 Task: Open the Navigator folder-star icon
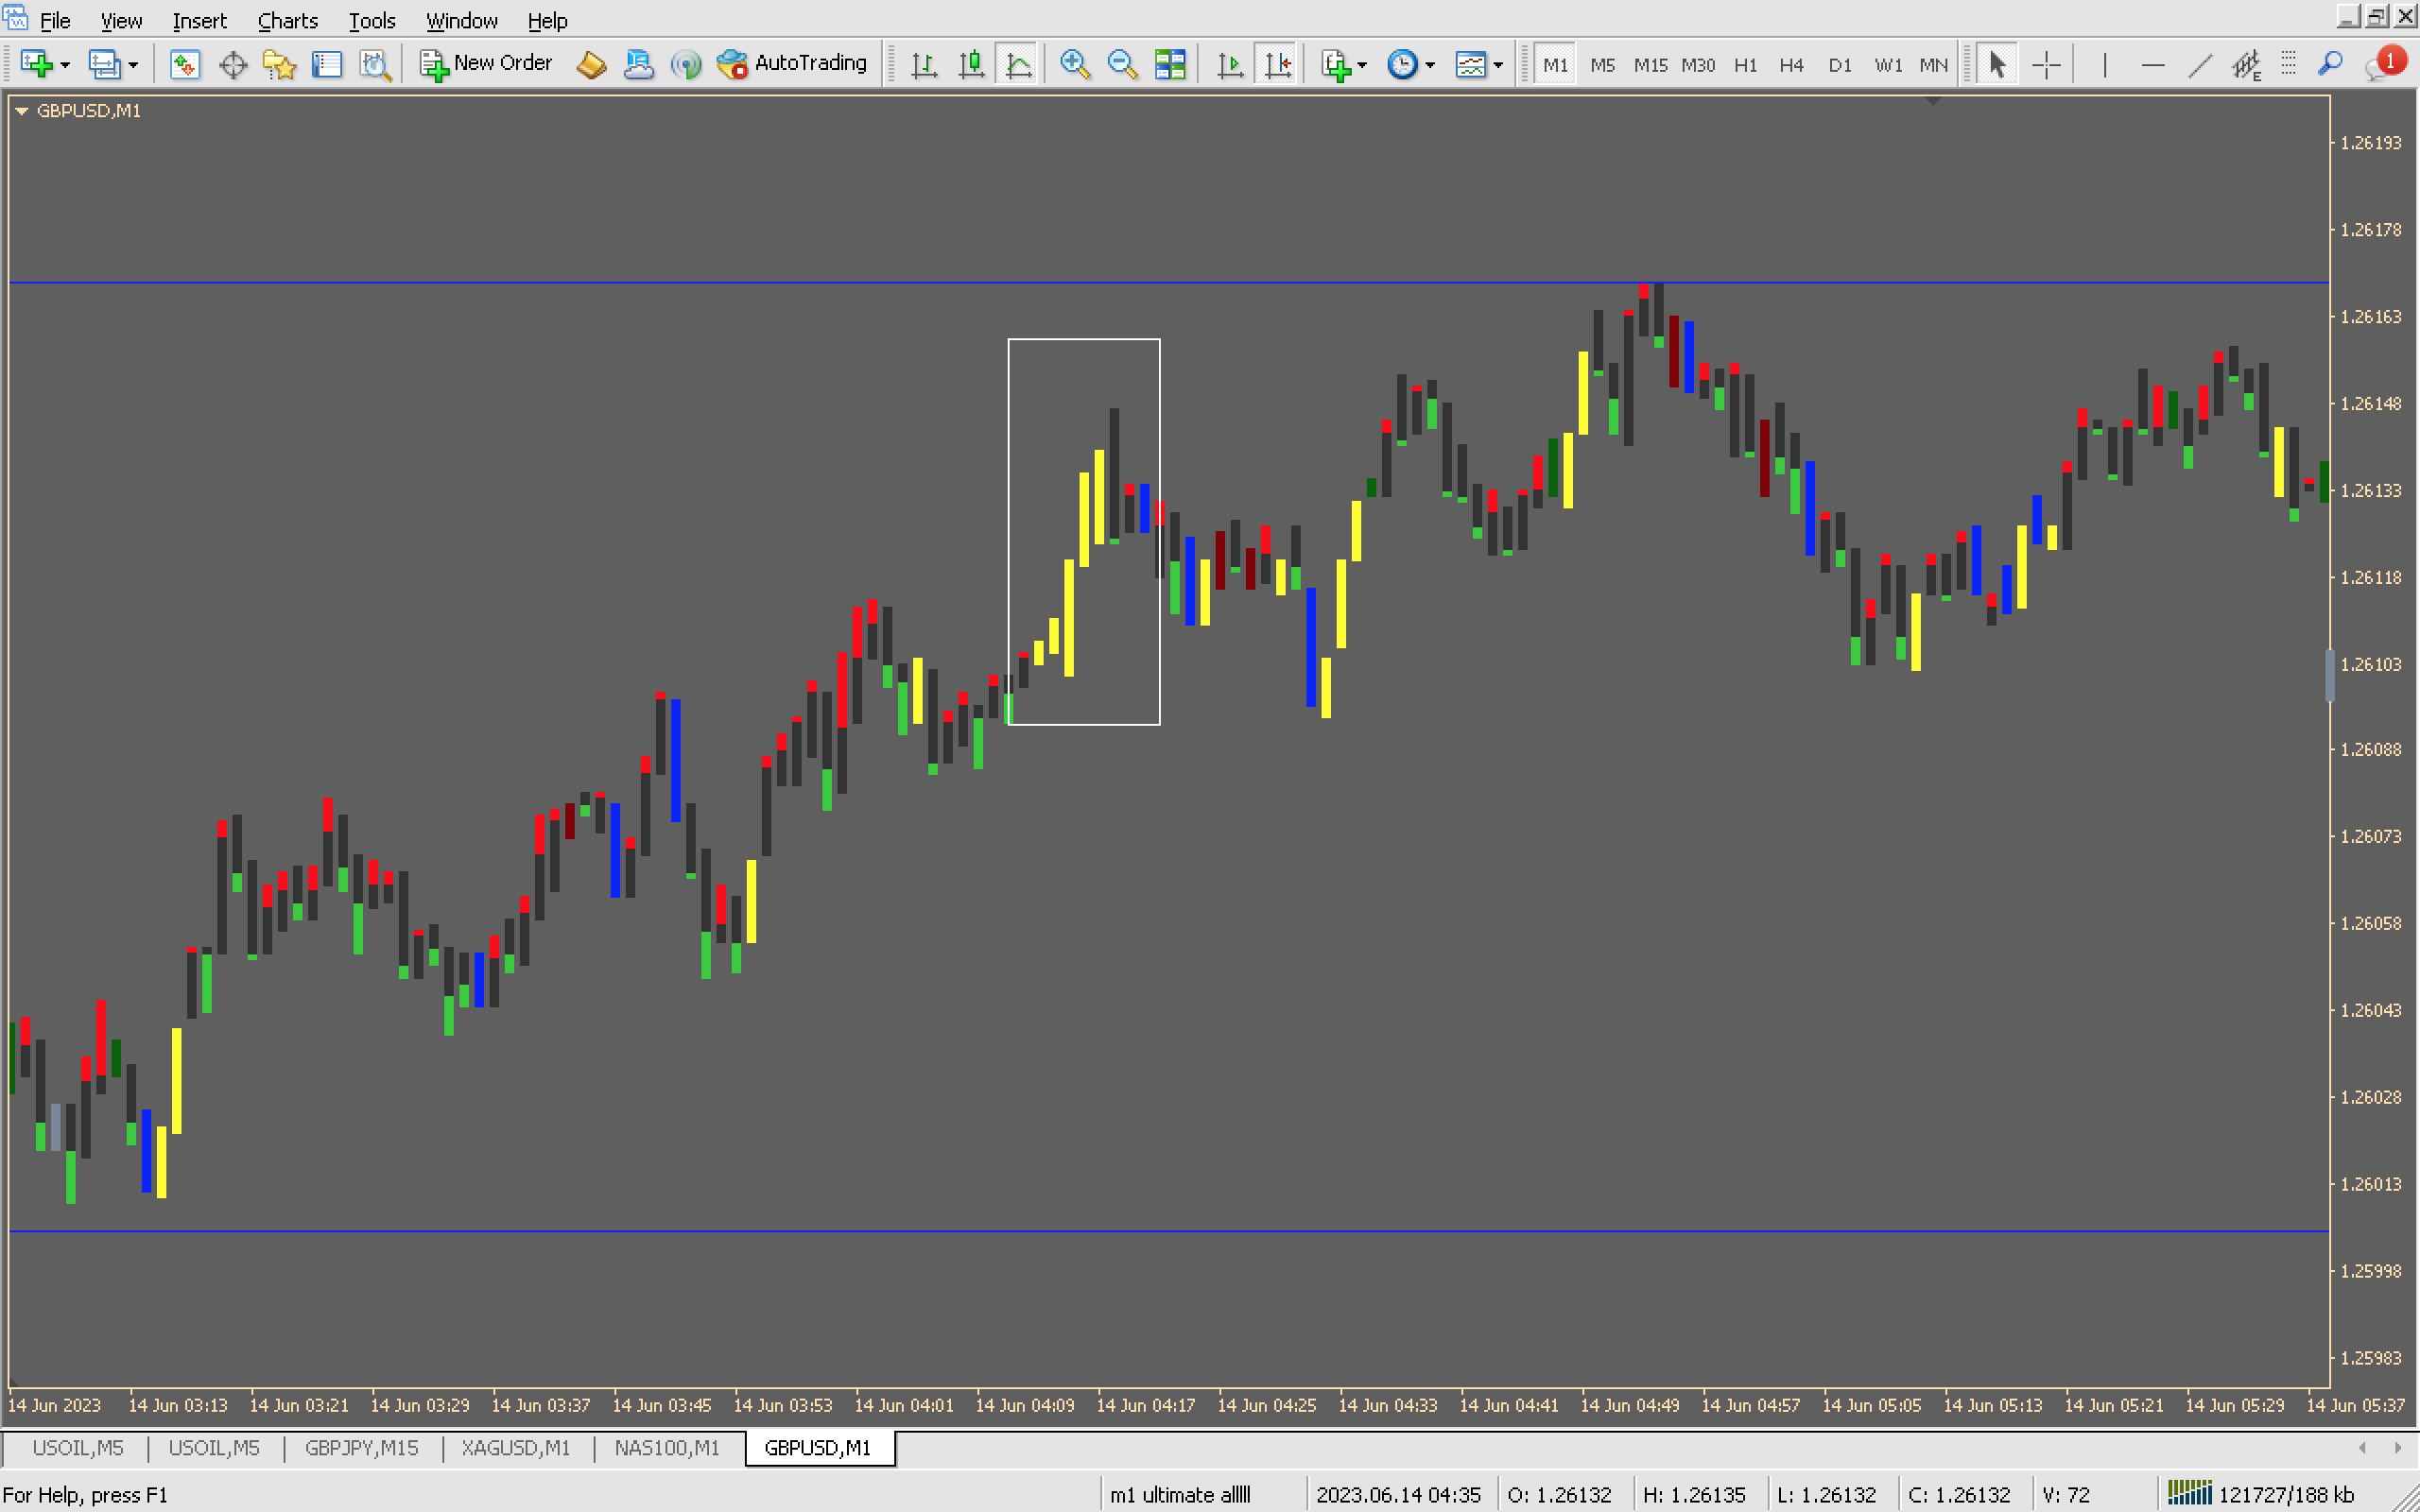pos(279,65)
